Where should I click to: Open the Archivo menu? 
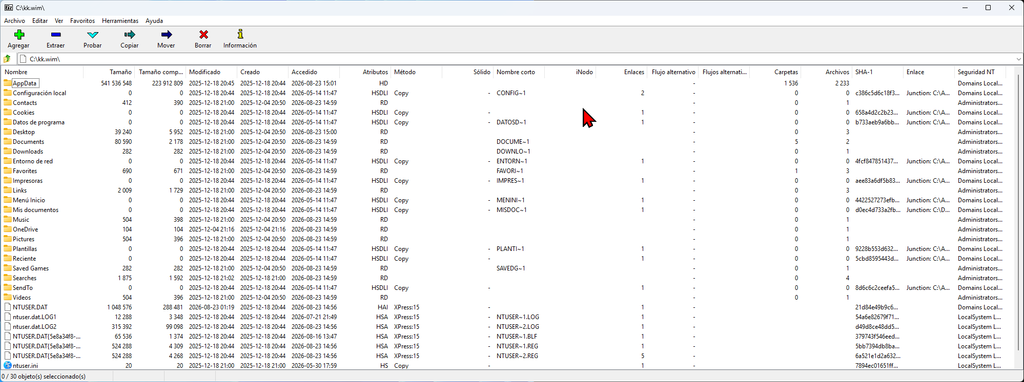coord(14,21)
